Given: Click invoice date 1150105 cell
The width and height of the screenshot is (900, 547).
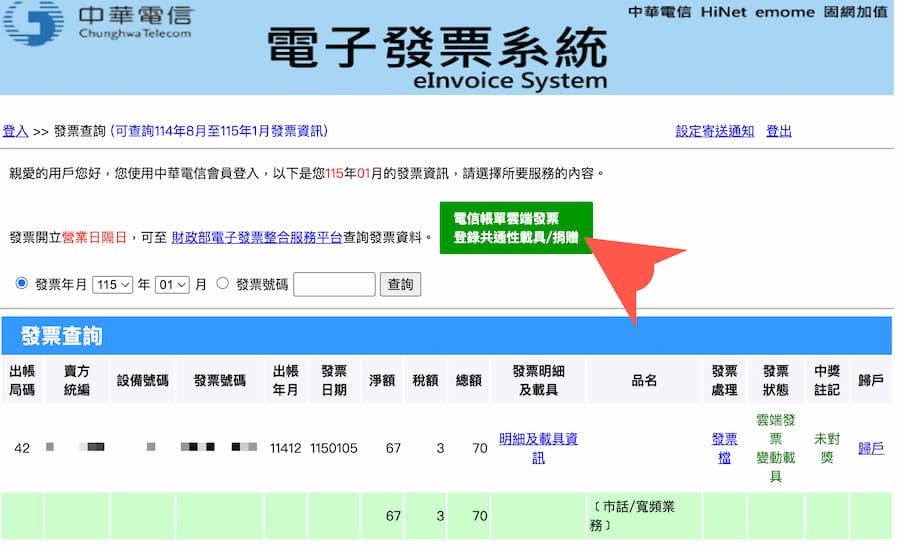Looking at the screenshot, I should pos(333,448).
